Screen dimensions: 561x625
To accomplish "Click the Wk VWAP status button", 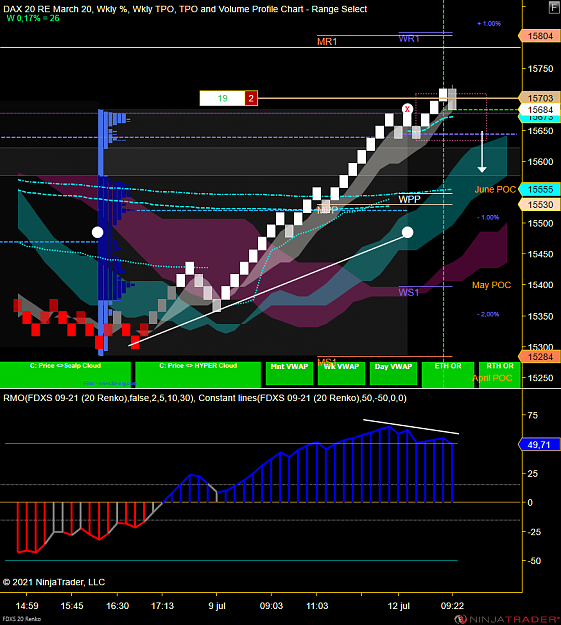I will (341, 373).
